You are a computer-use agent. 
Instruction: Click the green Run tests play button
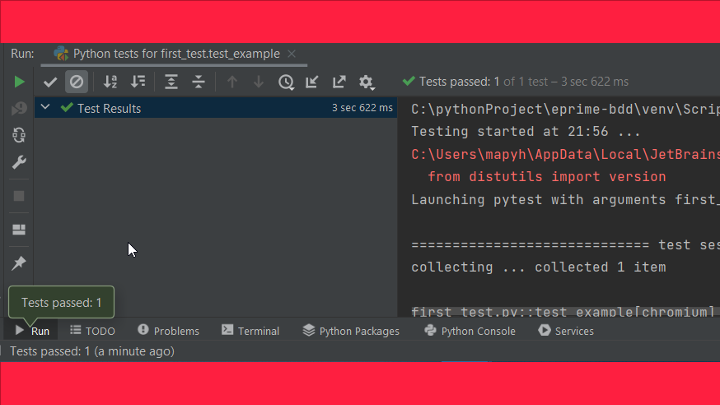click(19, 81)
